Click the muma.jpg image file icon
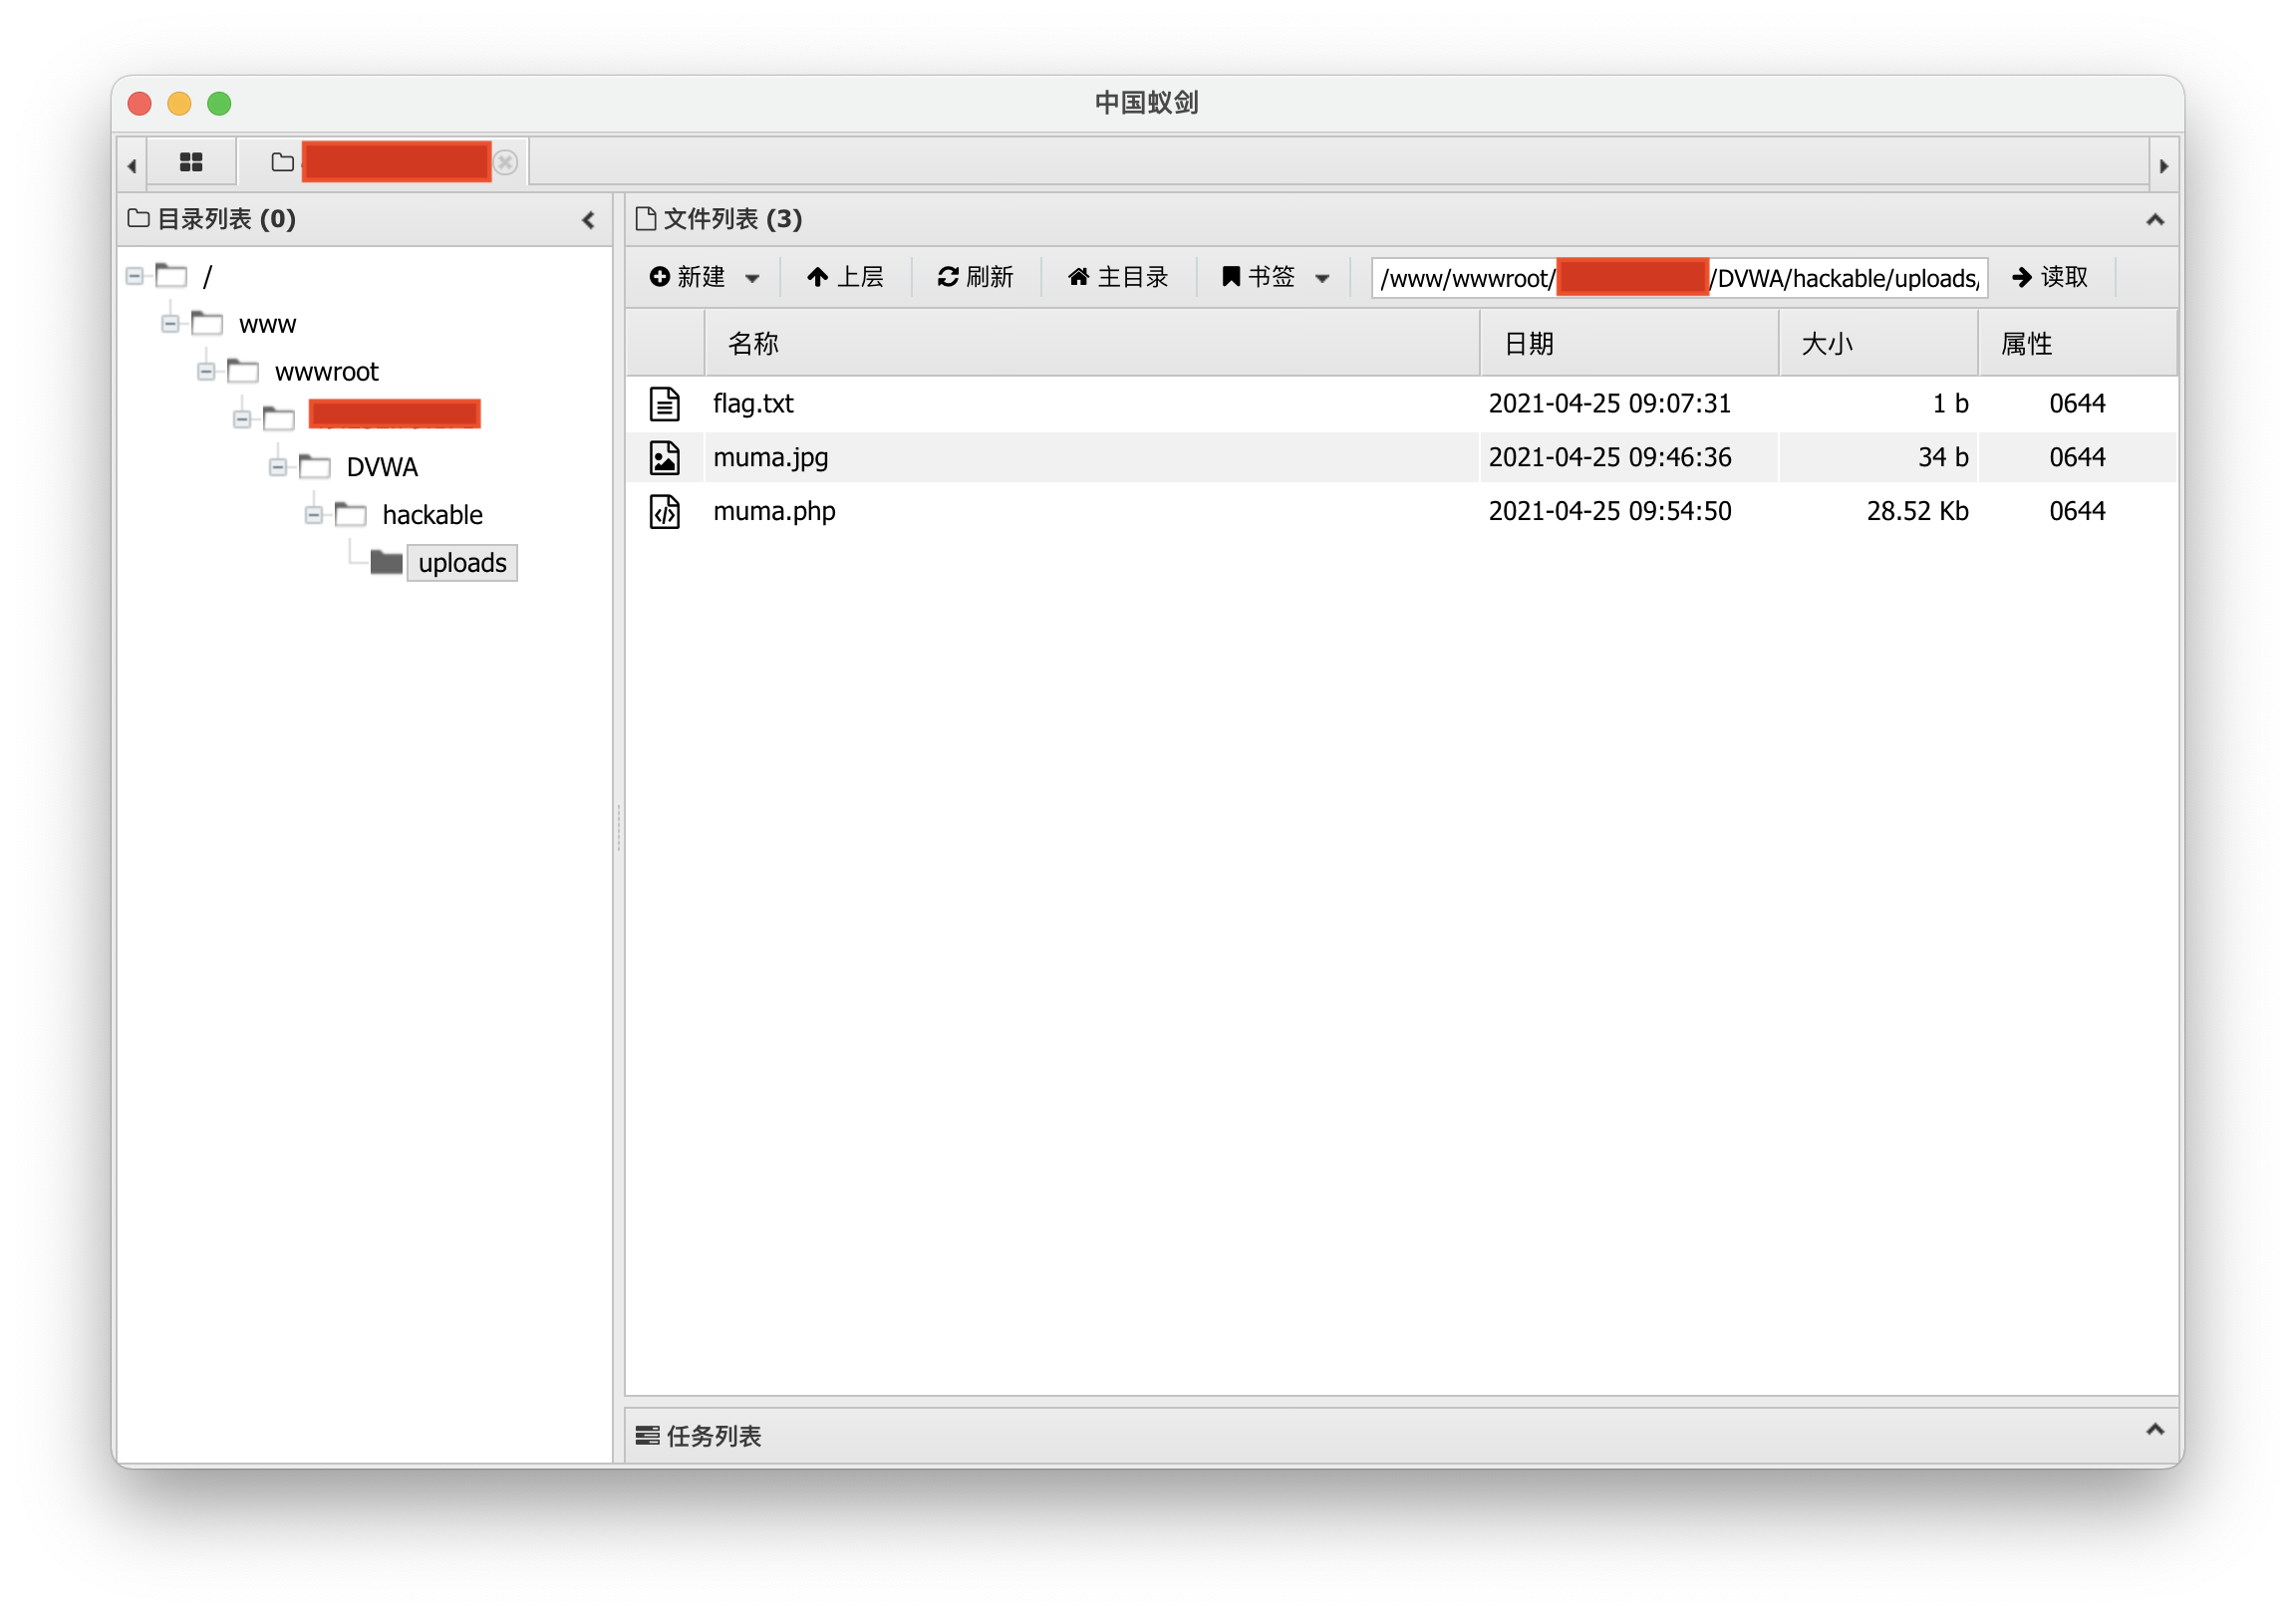Screen dimensions: 2296x1616 [665, 457]
